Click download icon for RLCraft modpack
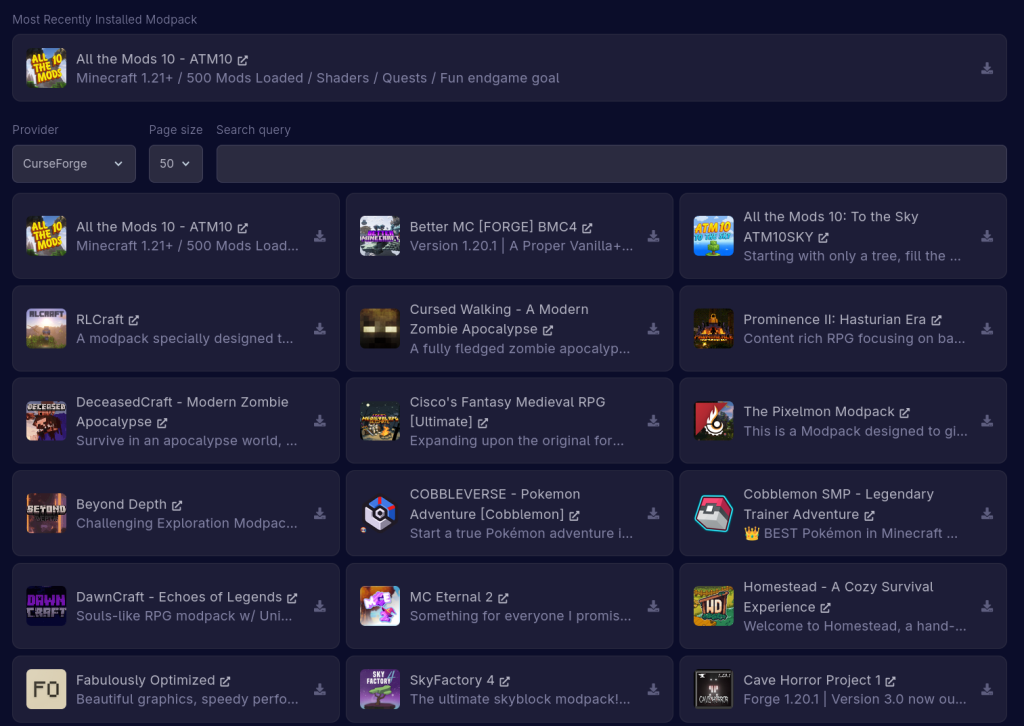The height and width of the screenshot is (726, 1024). coord(320,329)
